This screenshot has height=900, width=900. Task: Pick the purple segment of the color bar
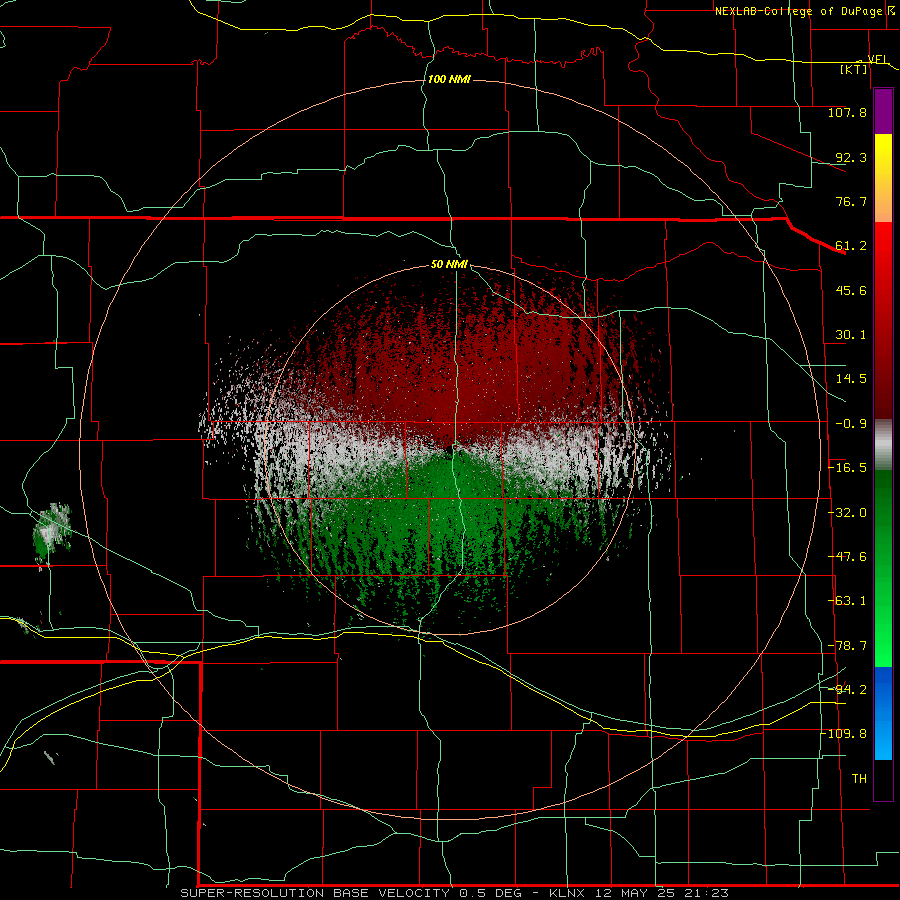(x=883, y=112)
